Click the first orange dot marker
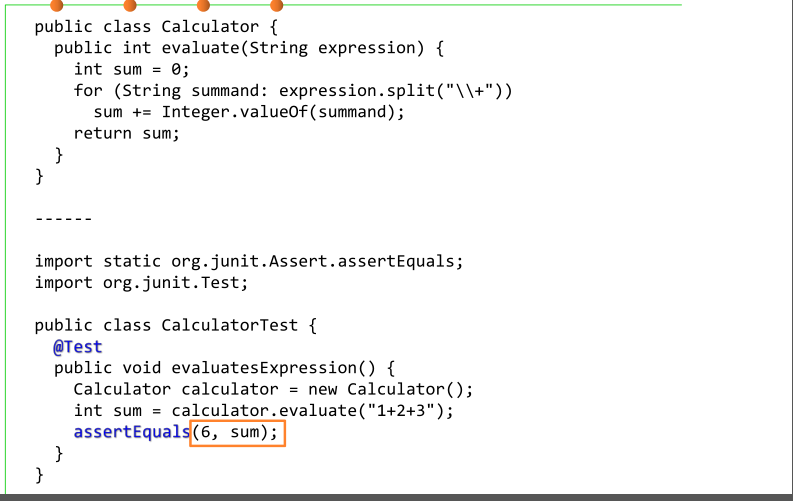This screenshot has width=793, height=501. point(57,5)
